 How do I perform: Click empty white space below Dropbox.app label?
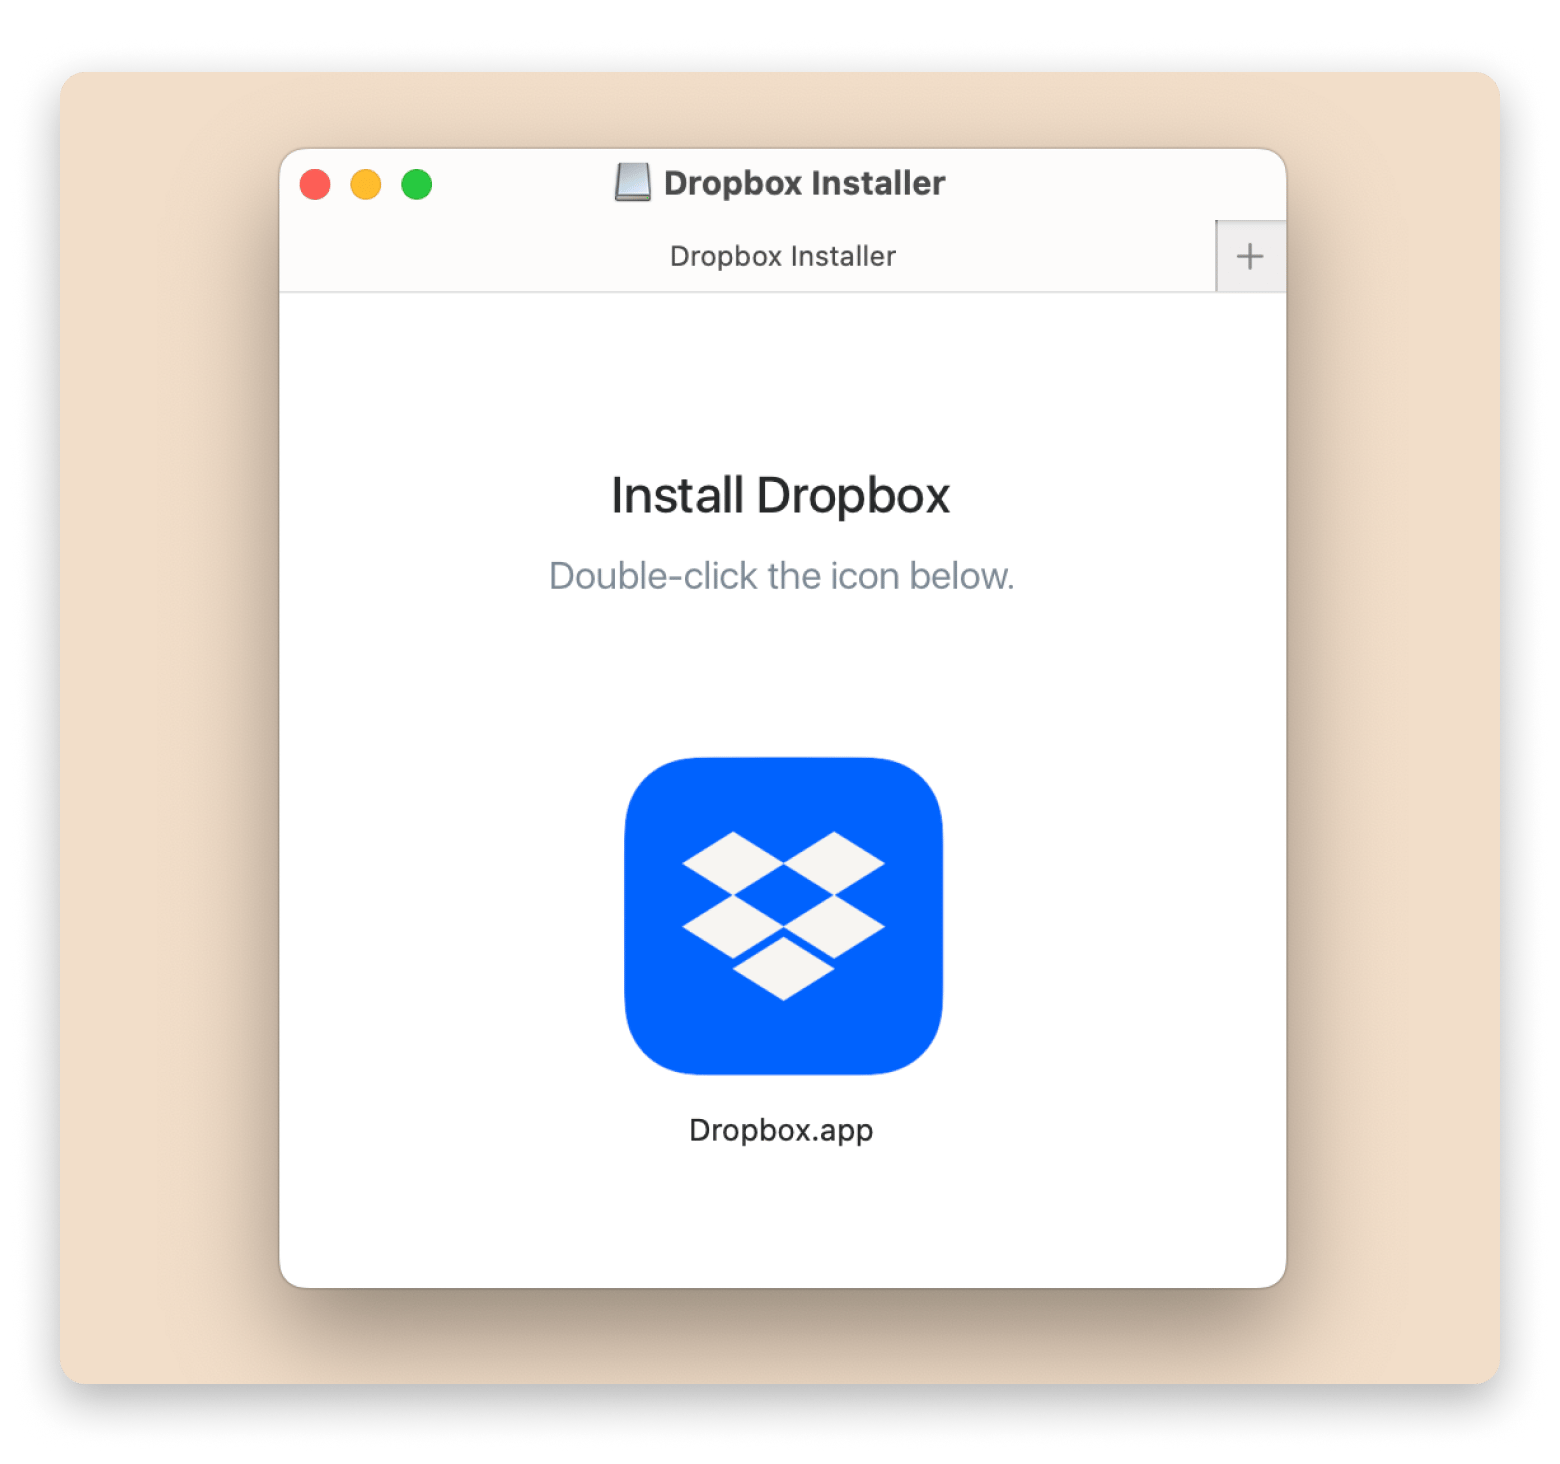[781, 1220]
